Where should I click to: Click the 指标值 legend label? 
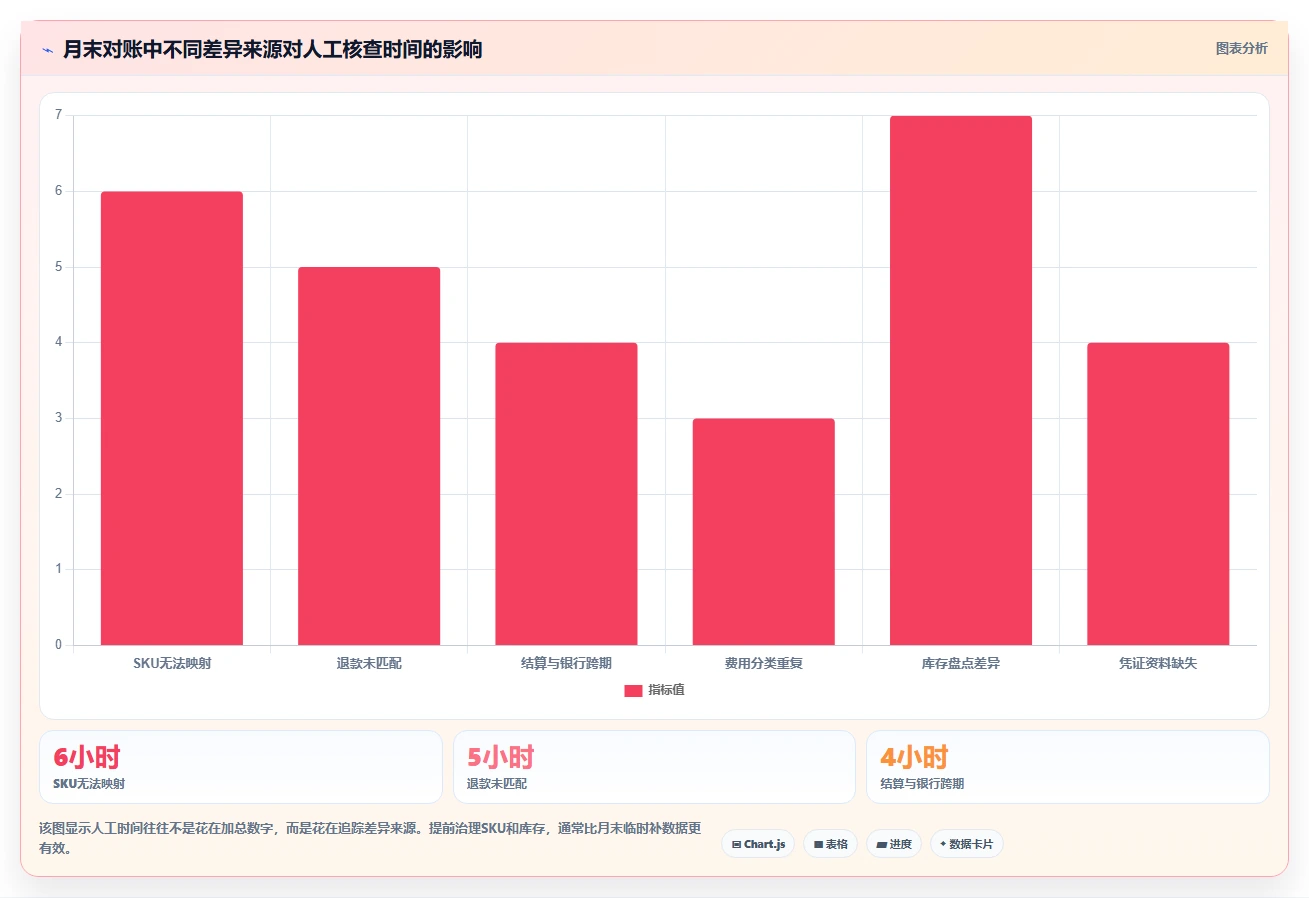pos(666,691)
